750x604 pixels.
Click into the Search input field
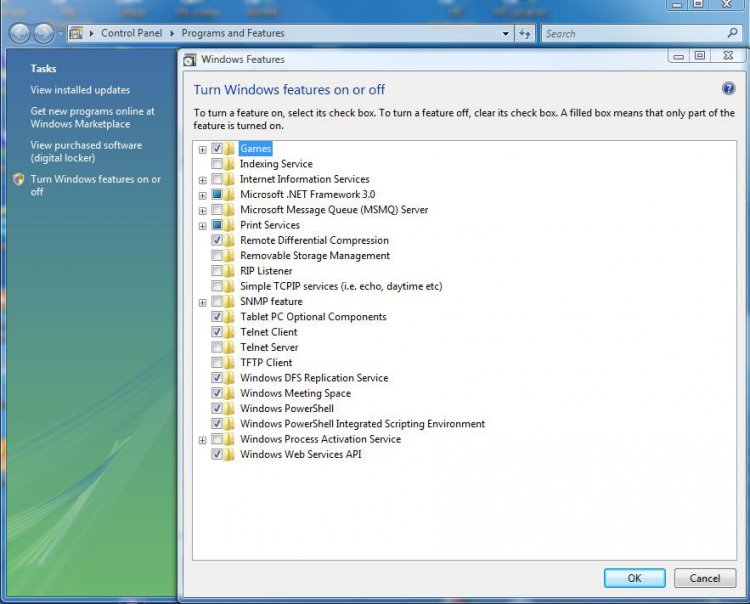634,33
